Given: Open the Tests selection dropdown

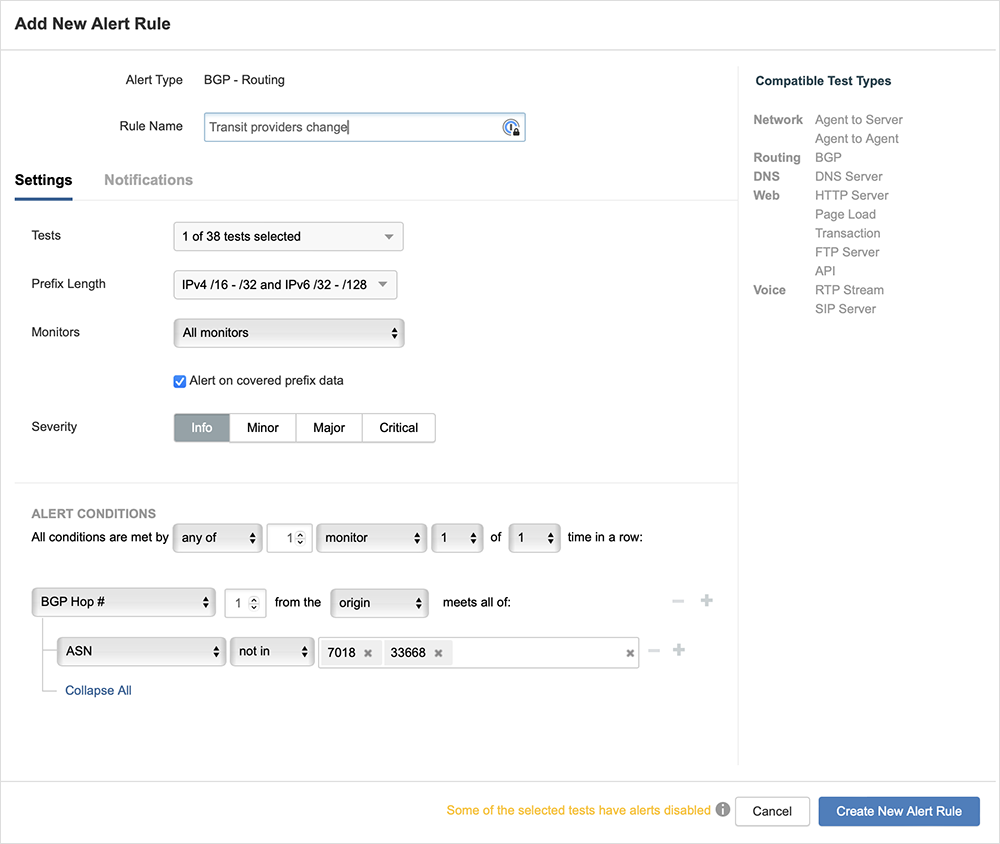Looking at the screenshot, I should click(x=288, y=236).
